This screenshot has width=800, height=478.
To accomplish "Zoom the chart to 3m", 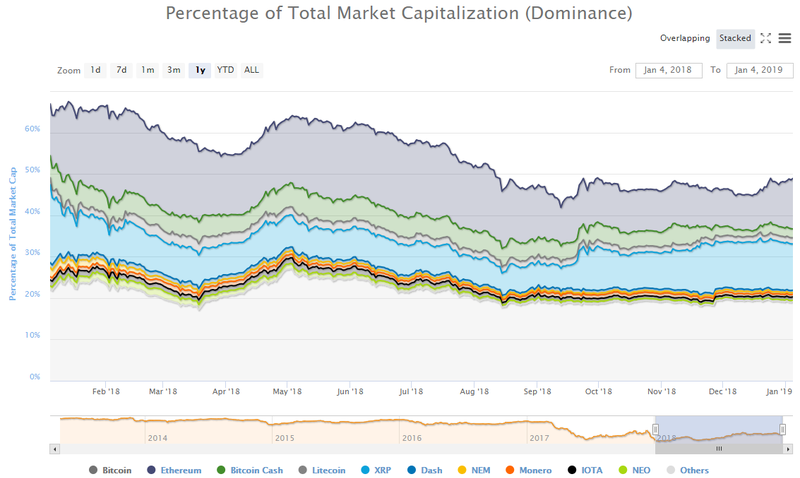I will pyautogui.click(x=173, y=70).
